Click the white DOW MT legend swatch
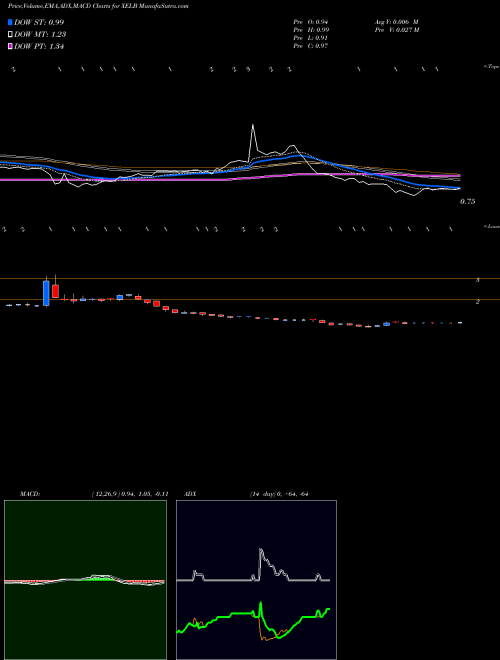The width and height of the screenshot is (500, 660). (x=11, y=35)
